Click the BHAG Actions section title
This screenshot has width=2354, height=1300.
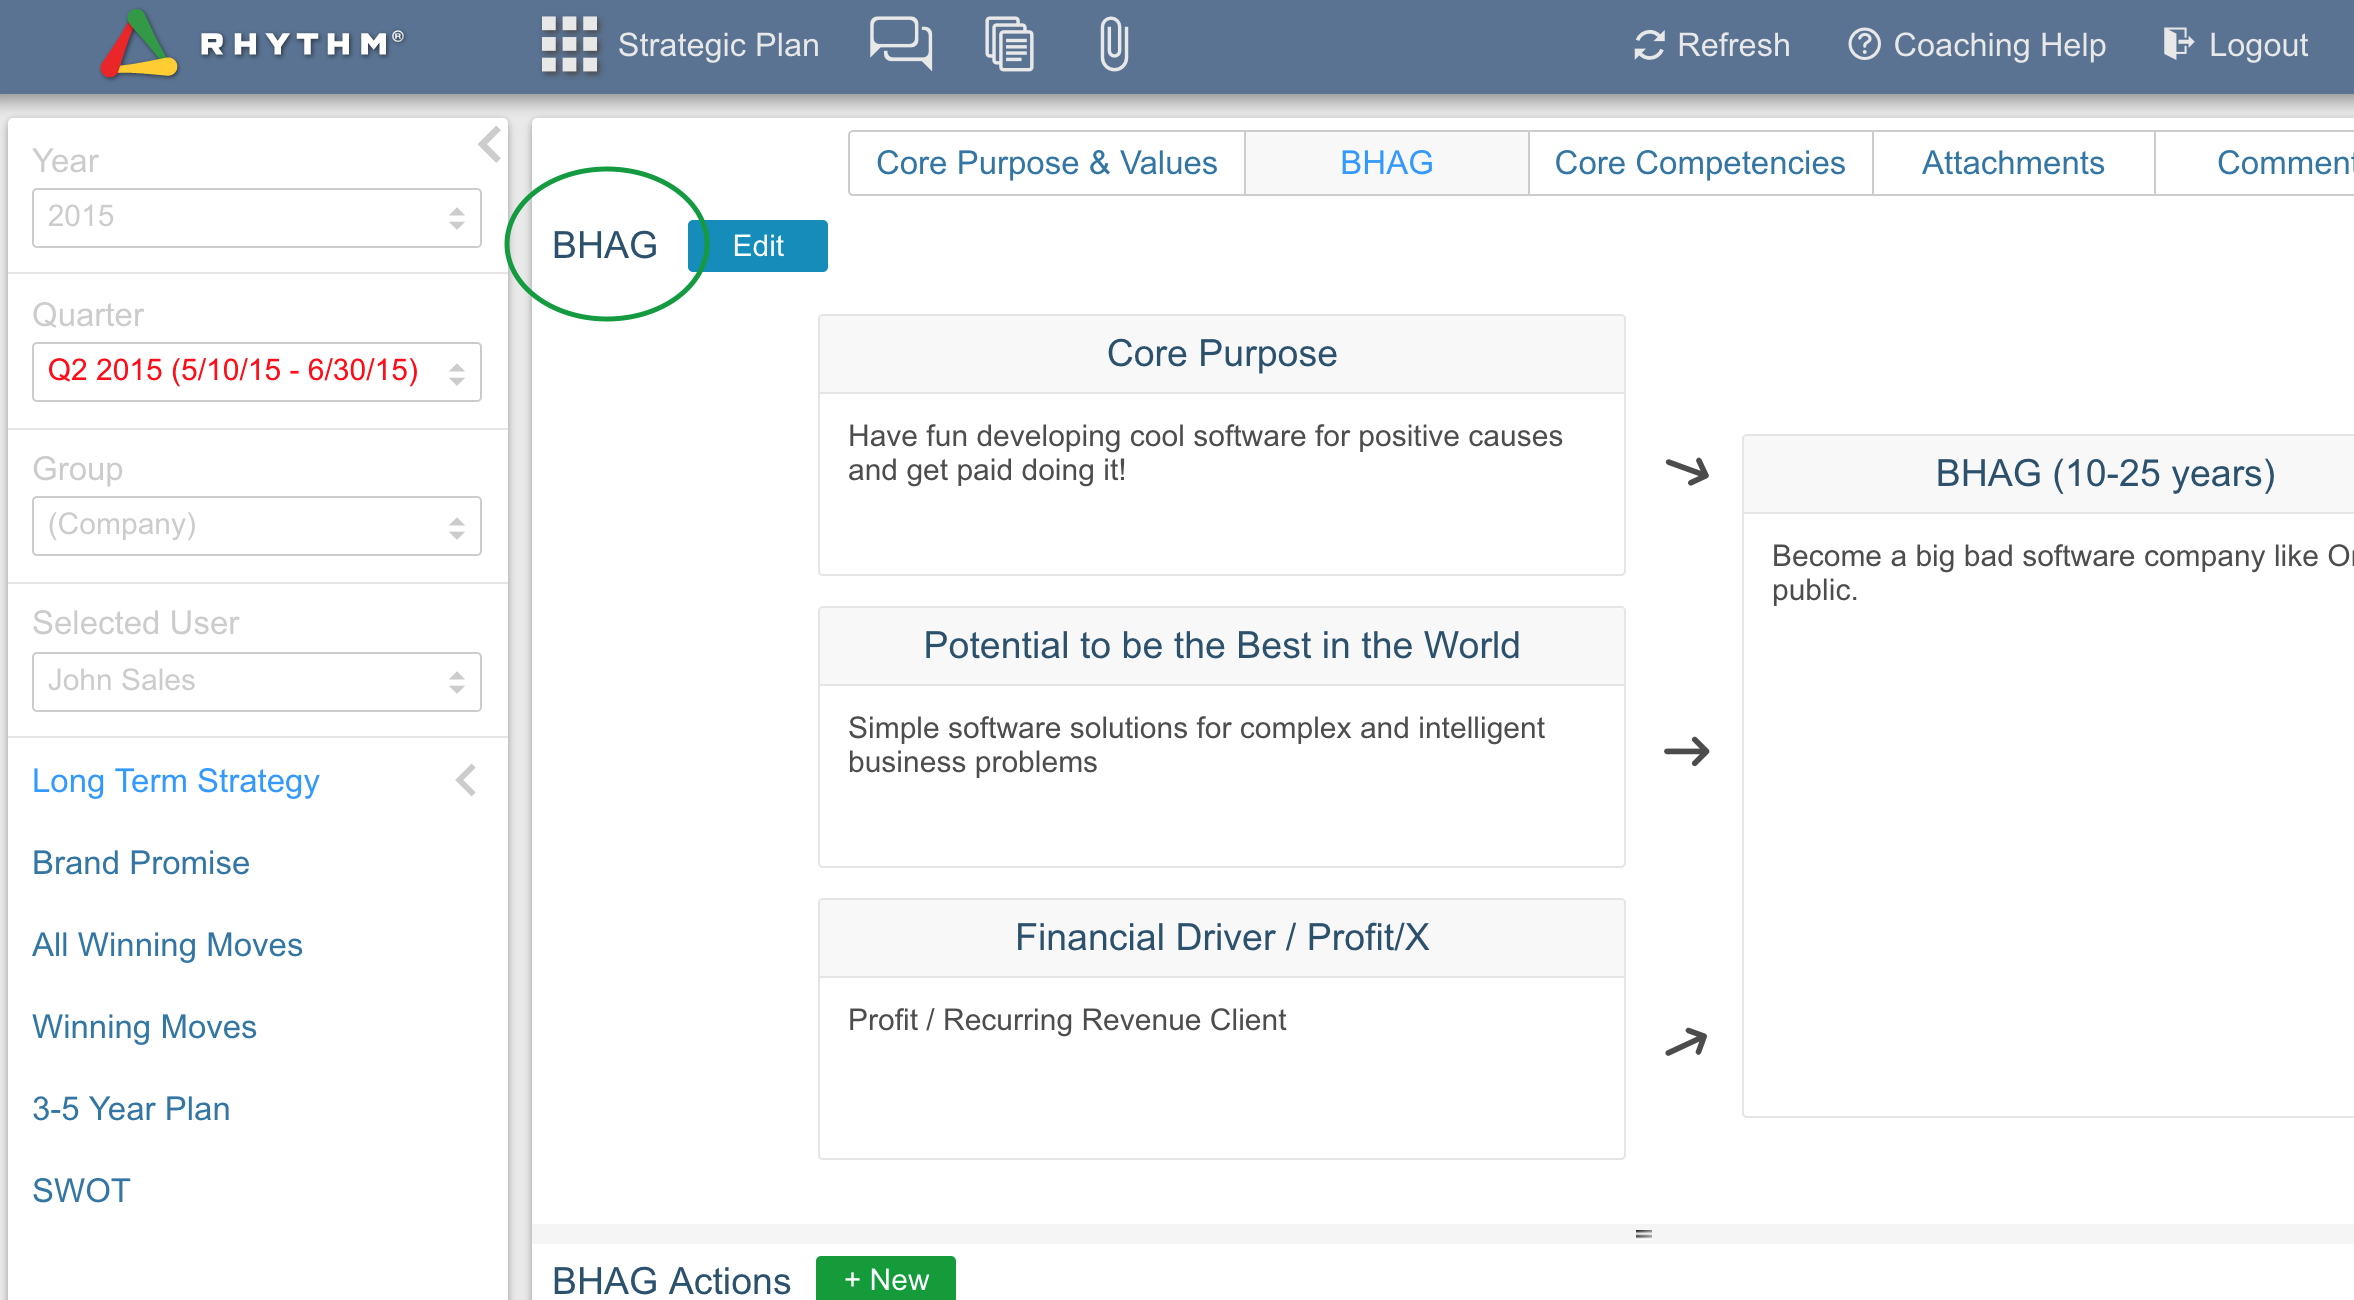[x=672, y=1281]
